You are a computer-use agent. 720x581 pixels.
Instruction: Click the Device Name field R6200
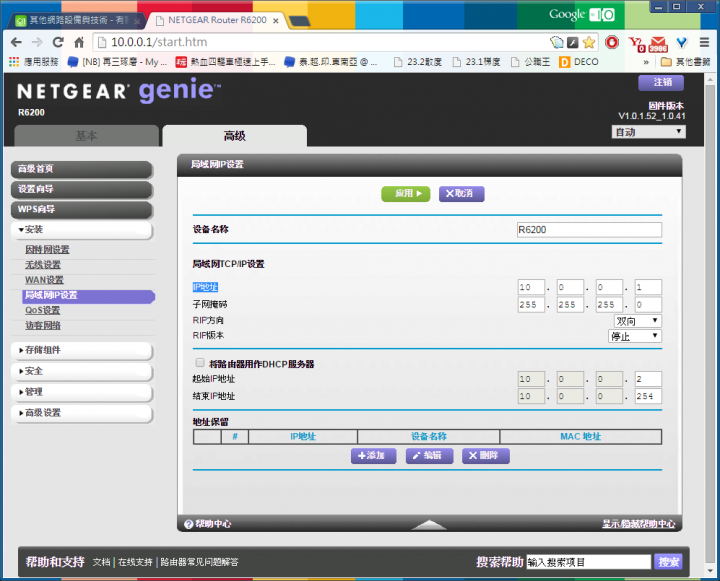pyautogui.click(x=589, y=230)
